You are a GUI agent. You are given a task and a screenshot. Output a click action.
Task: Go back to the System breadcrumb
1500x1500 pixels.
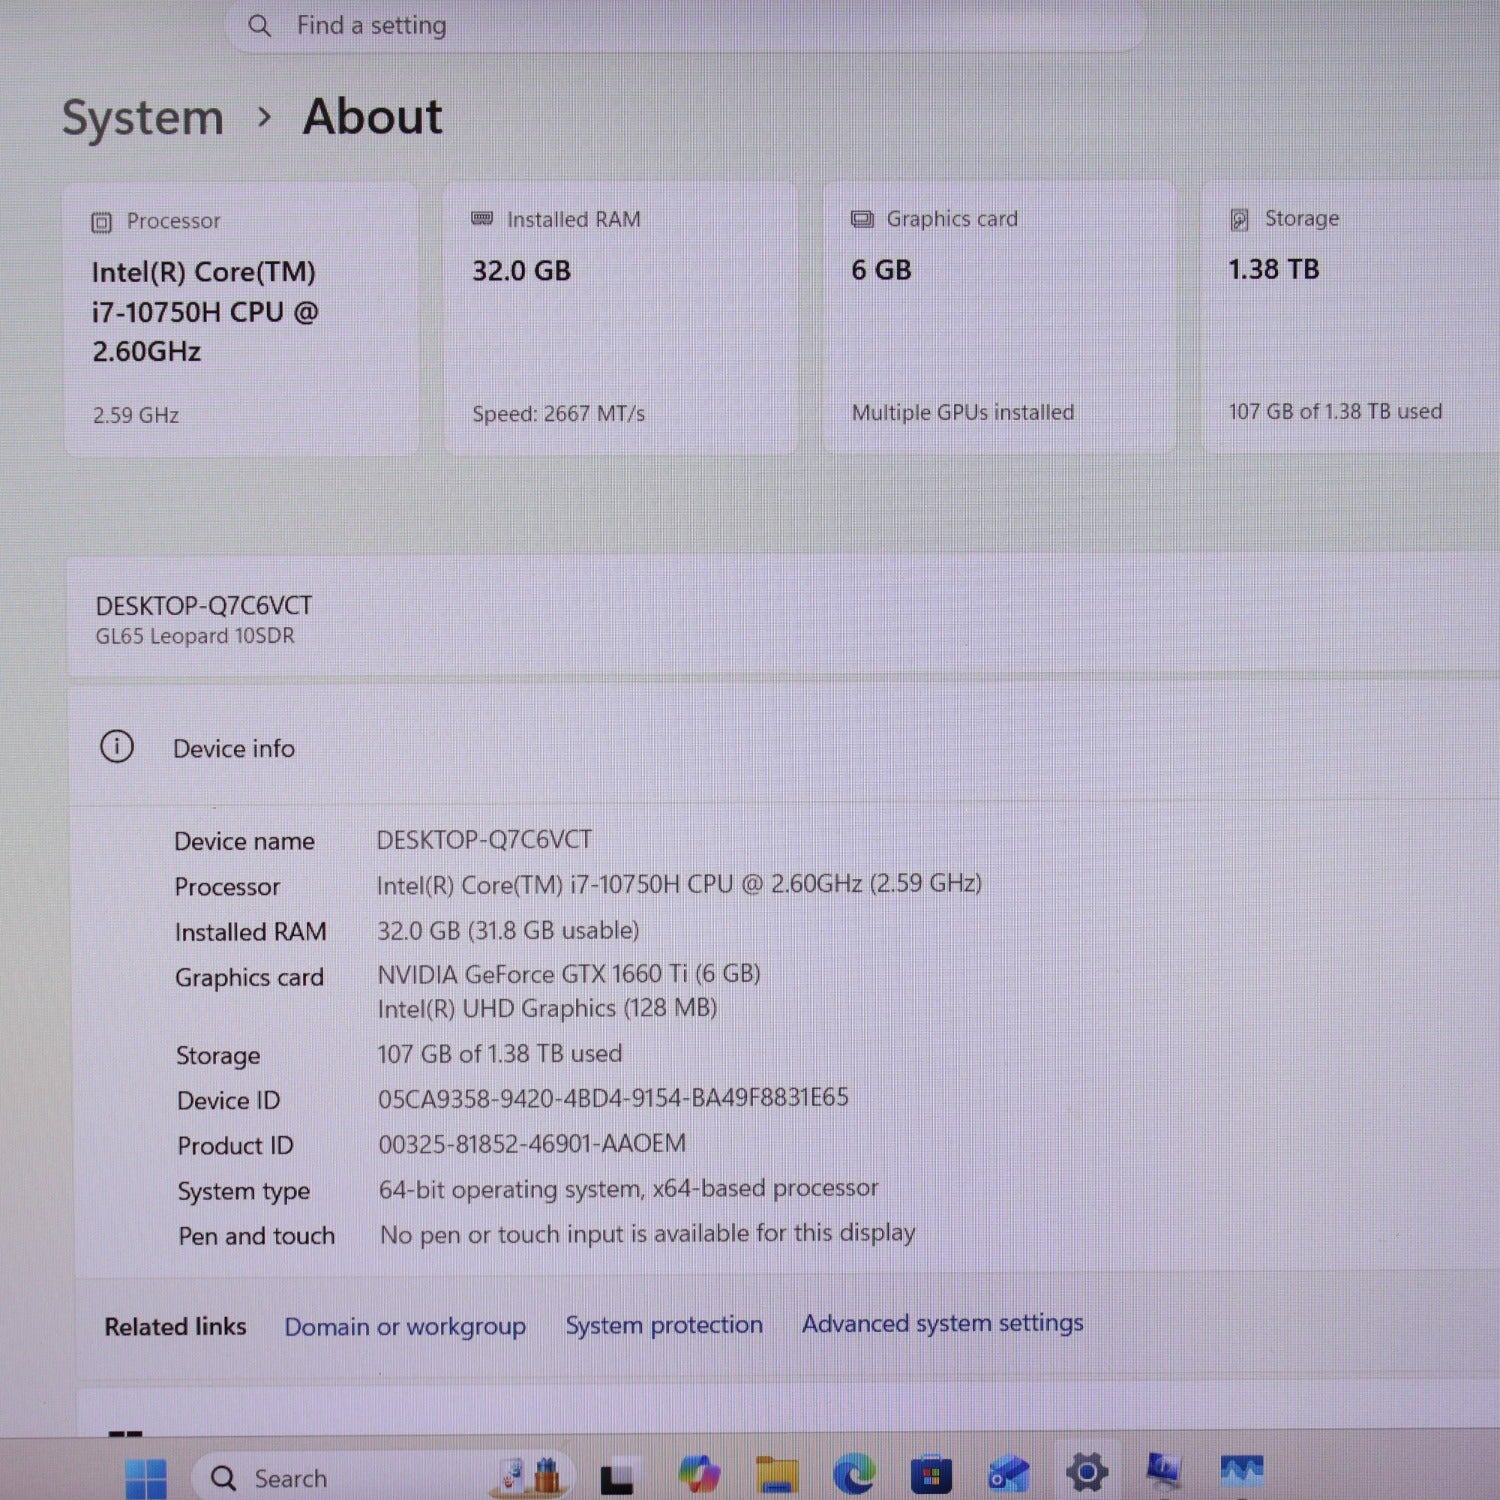(143, 118)
